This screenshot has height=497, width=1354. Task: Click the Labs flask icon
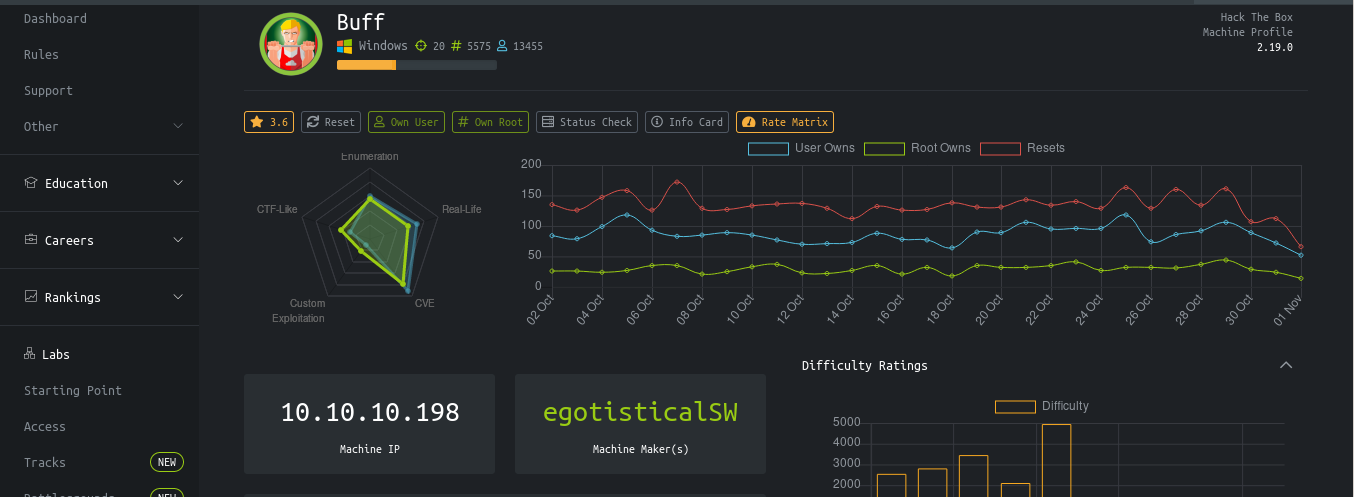click(x=29, y=354)
